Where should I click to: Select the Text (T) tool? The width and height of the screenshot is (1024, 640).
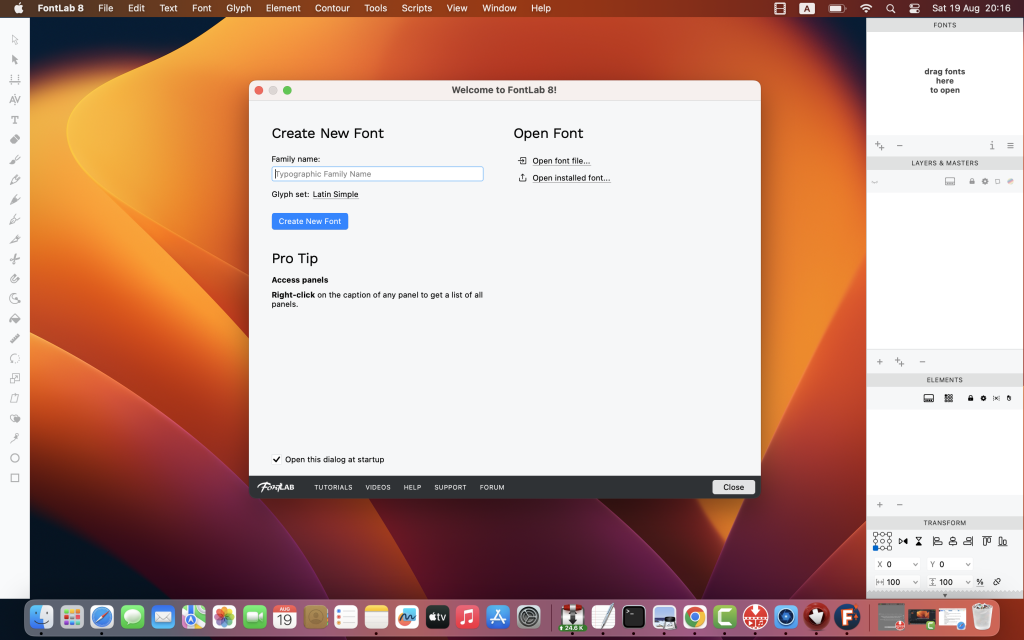[x=14, y=120]
